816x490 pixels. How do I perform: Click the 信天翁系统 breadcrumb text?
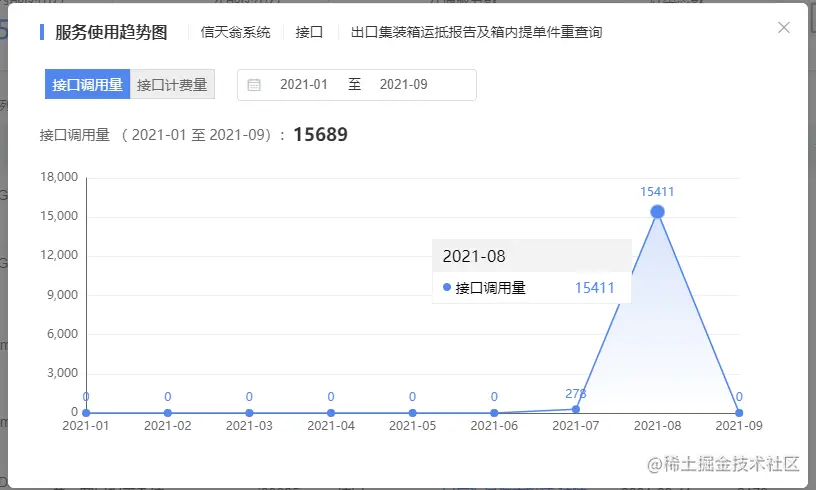[236, 32]
